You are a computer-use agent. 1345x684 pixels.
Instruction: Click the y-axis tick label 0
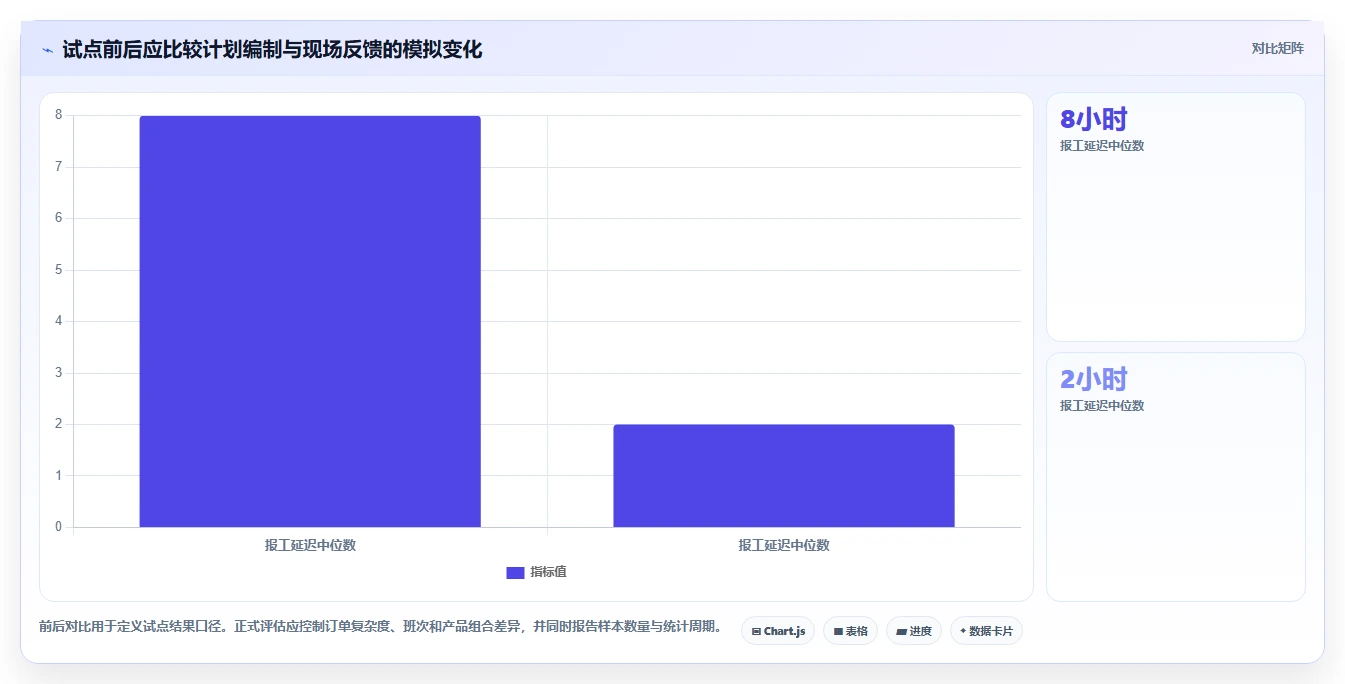(59, 527)
